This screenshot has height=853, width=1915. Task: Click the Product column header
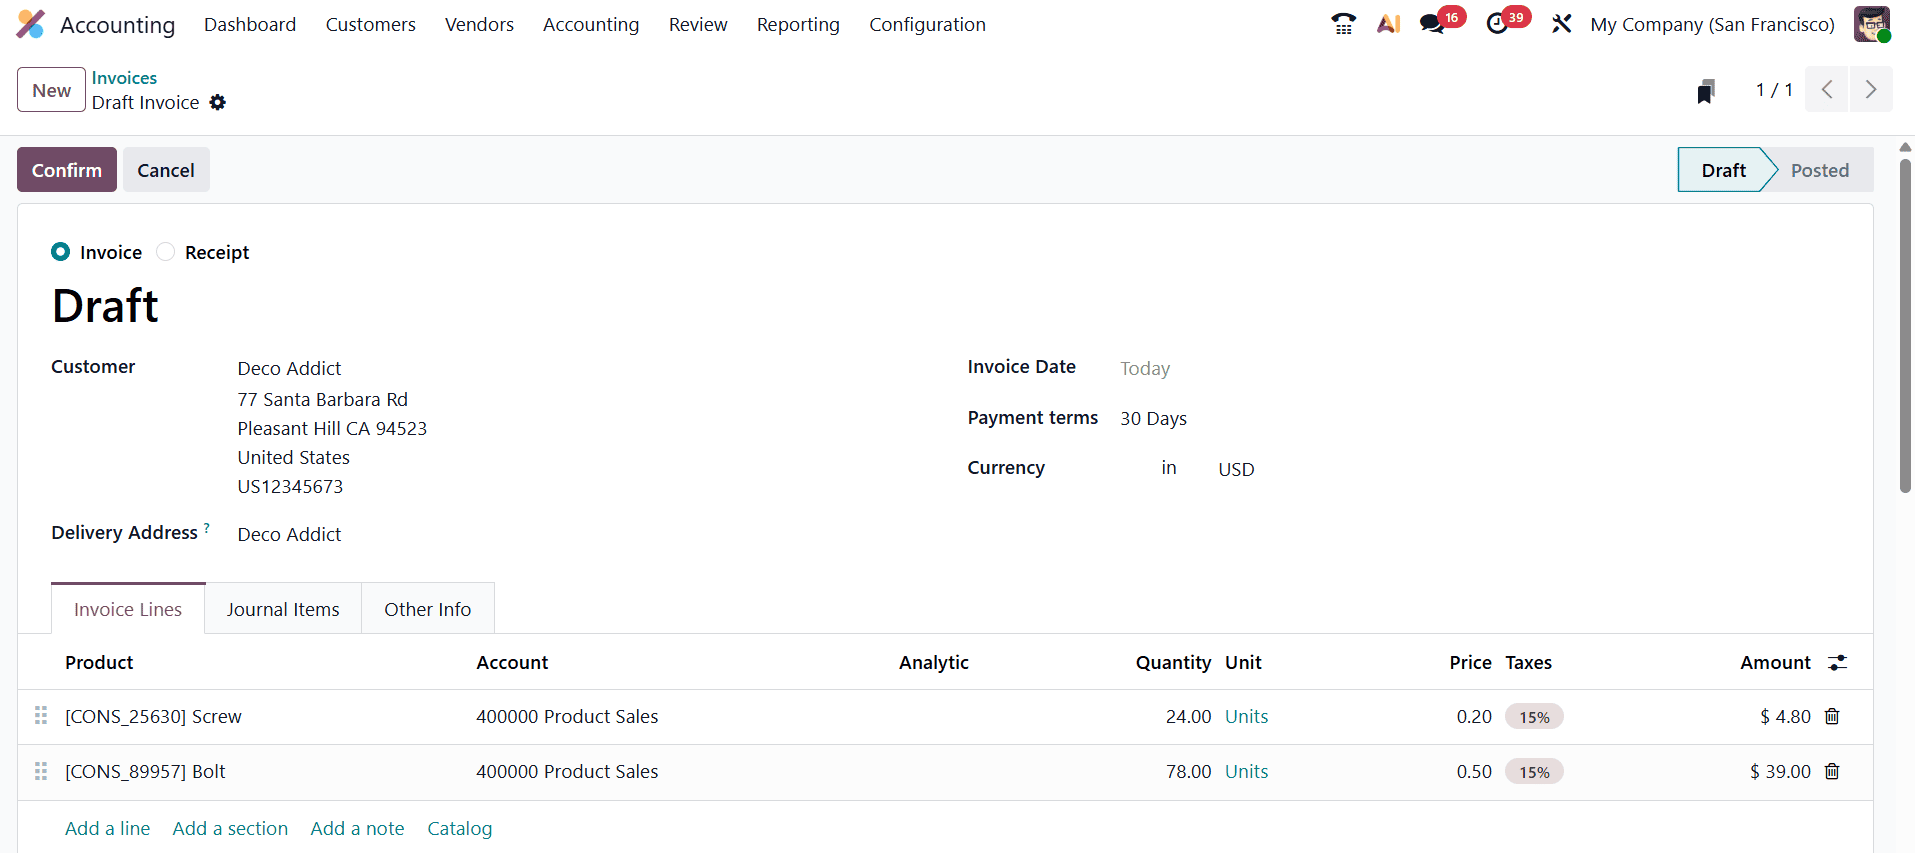point(99,662)
